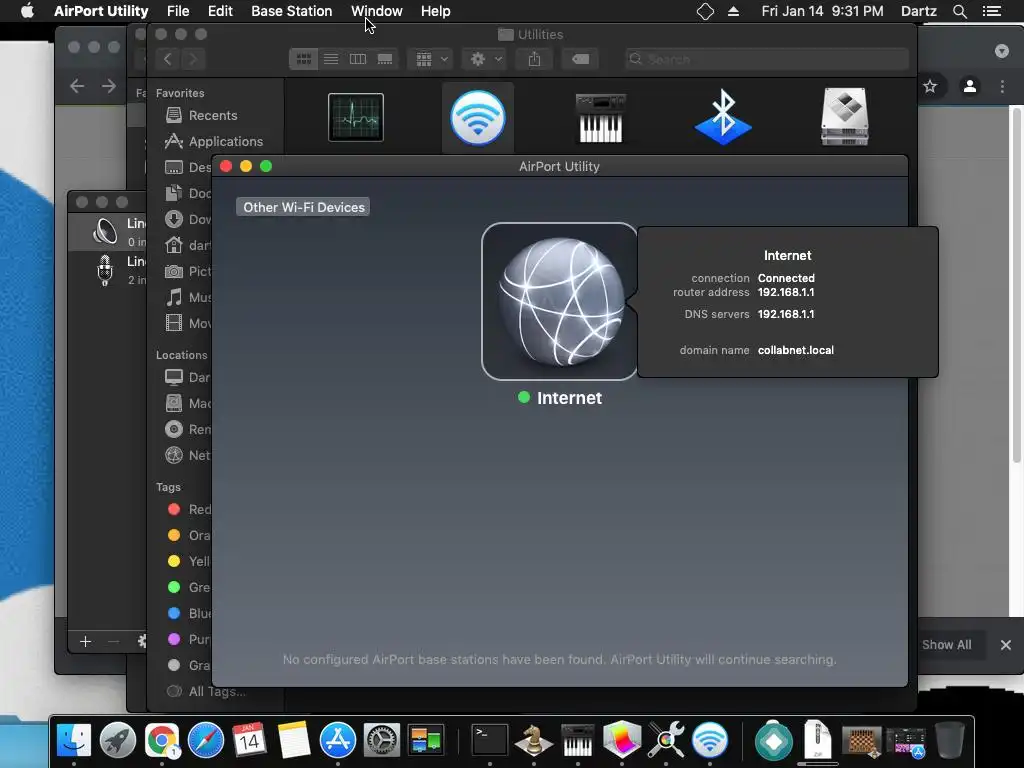Click the date and time in the menu bar
The height and width of the screenshot is (768, 1024).
pyautogui.click(x=822, y=11)
